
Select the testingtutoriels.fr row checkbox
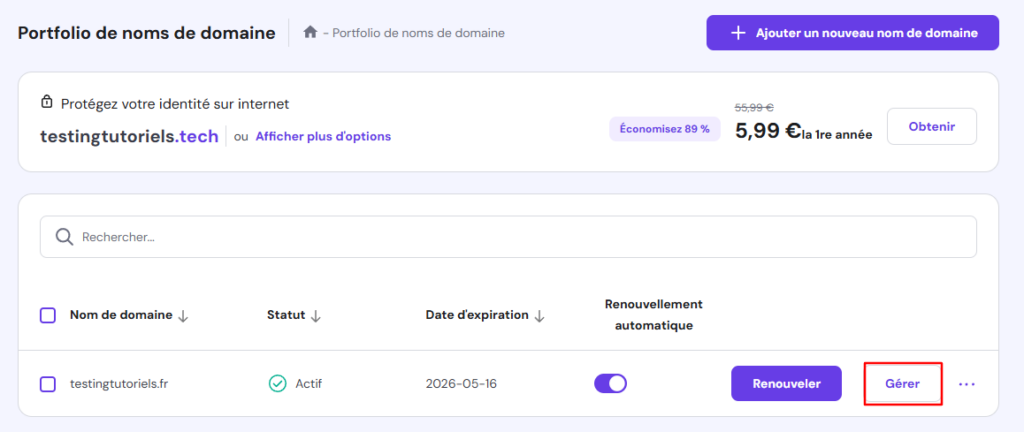(x=48, y=384)
